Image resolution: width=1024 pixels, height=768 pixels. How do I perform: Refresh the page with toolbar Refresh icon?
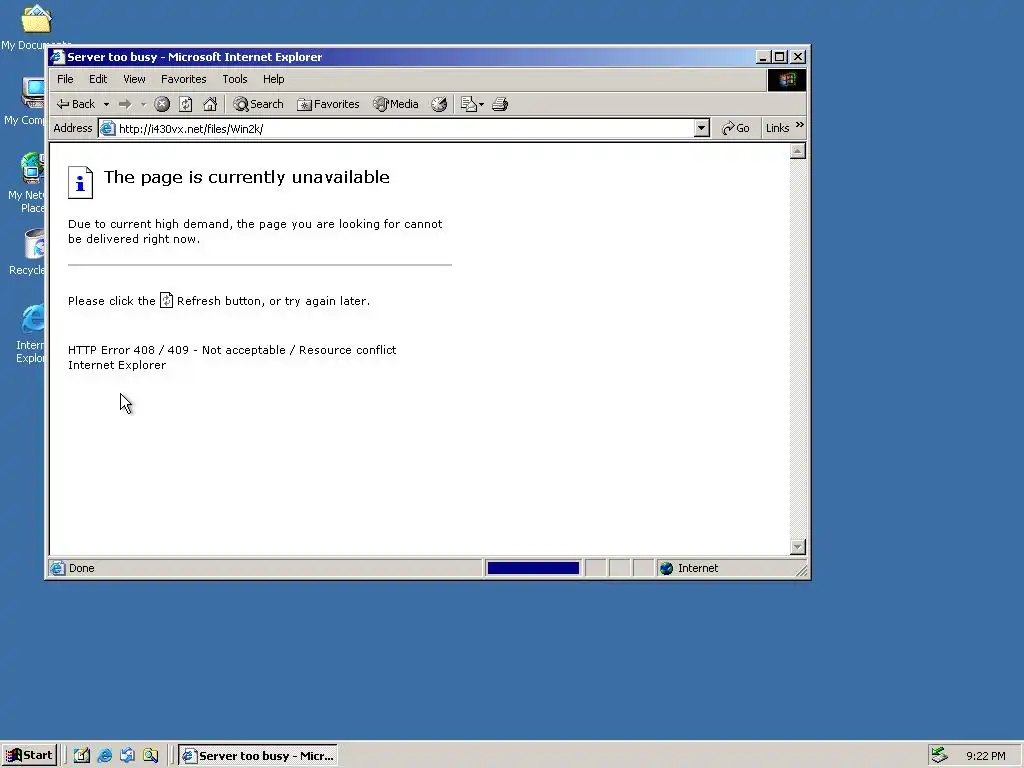pos(185,104)
